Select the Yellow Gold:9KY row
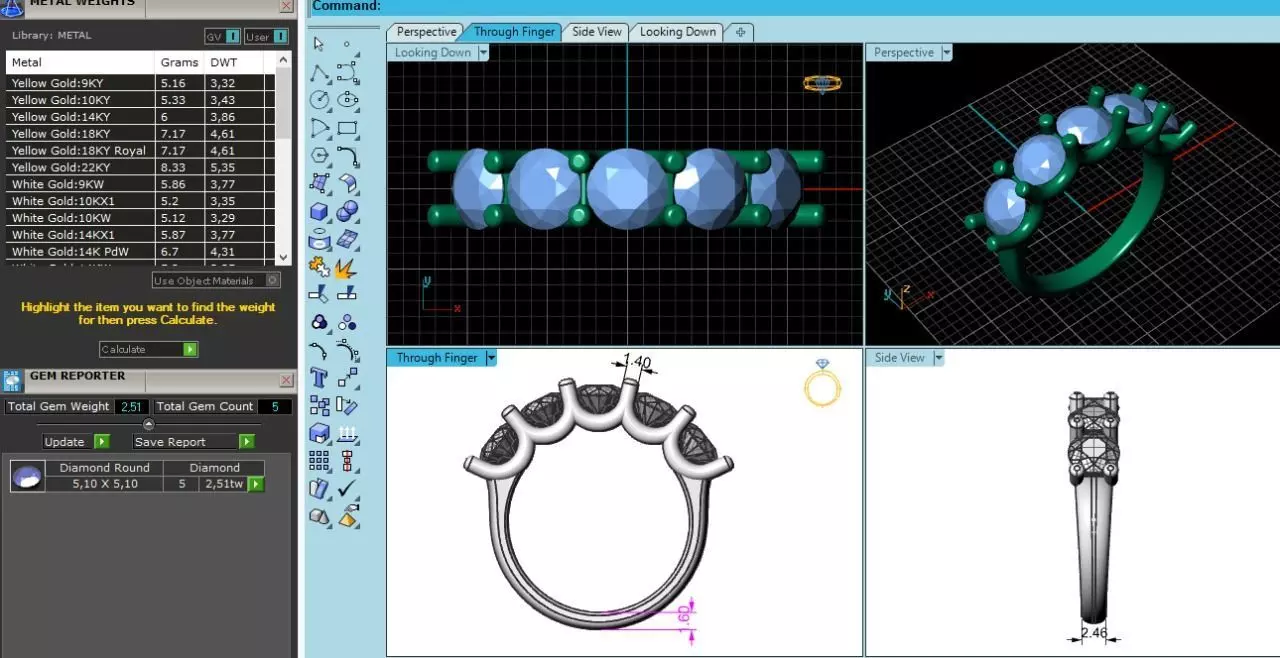1280x658 pixels. tap(141, 83)
